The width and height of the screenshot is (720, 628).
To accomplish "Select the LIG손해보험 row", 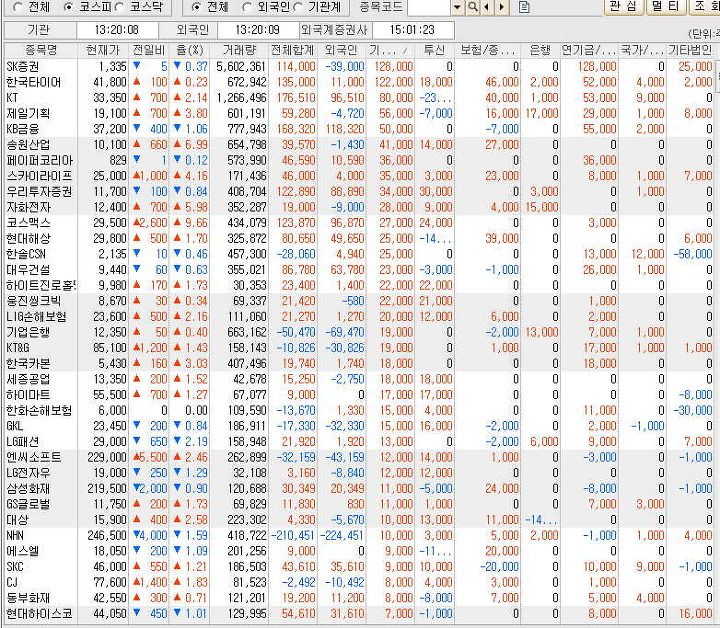I will click(x=359, y=316).
